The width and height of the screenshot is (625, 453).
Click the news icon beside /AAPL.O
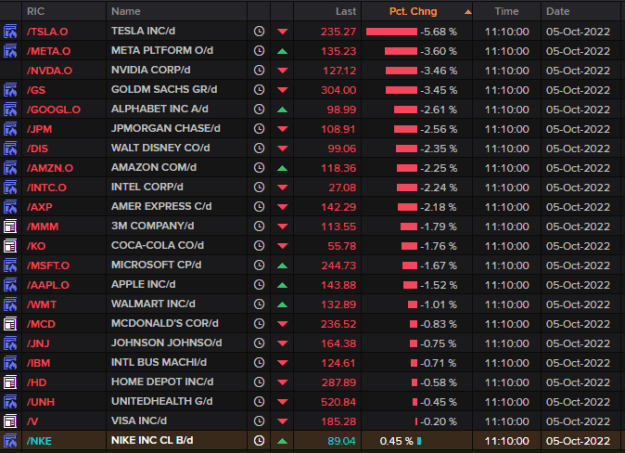10,285
